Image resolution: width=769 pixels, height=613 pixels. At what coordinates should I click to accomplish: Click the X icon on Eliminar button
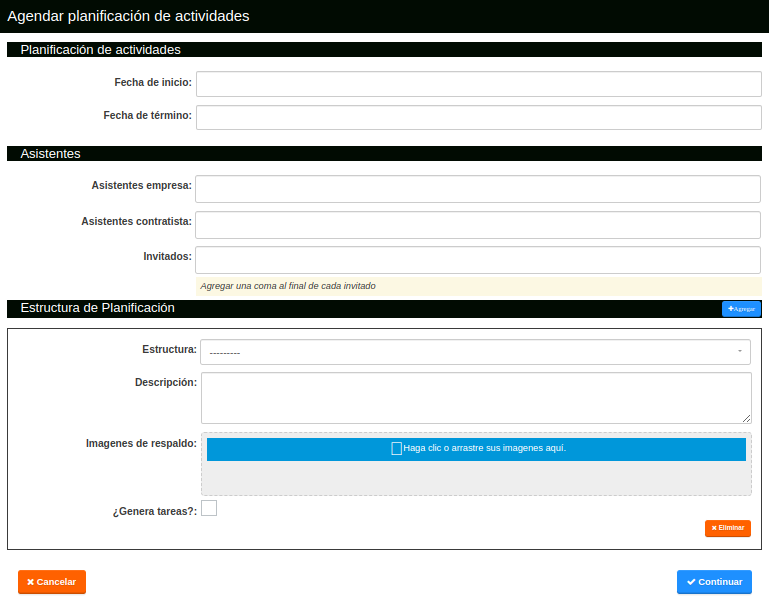point(714,528)
